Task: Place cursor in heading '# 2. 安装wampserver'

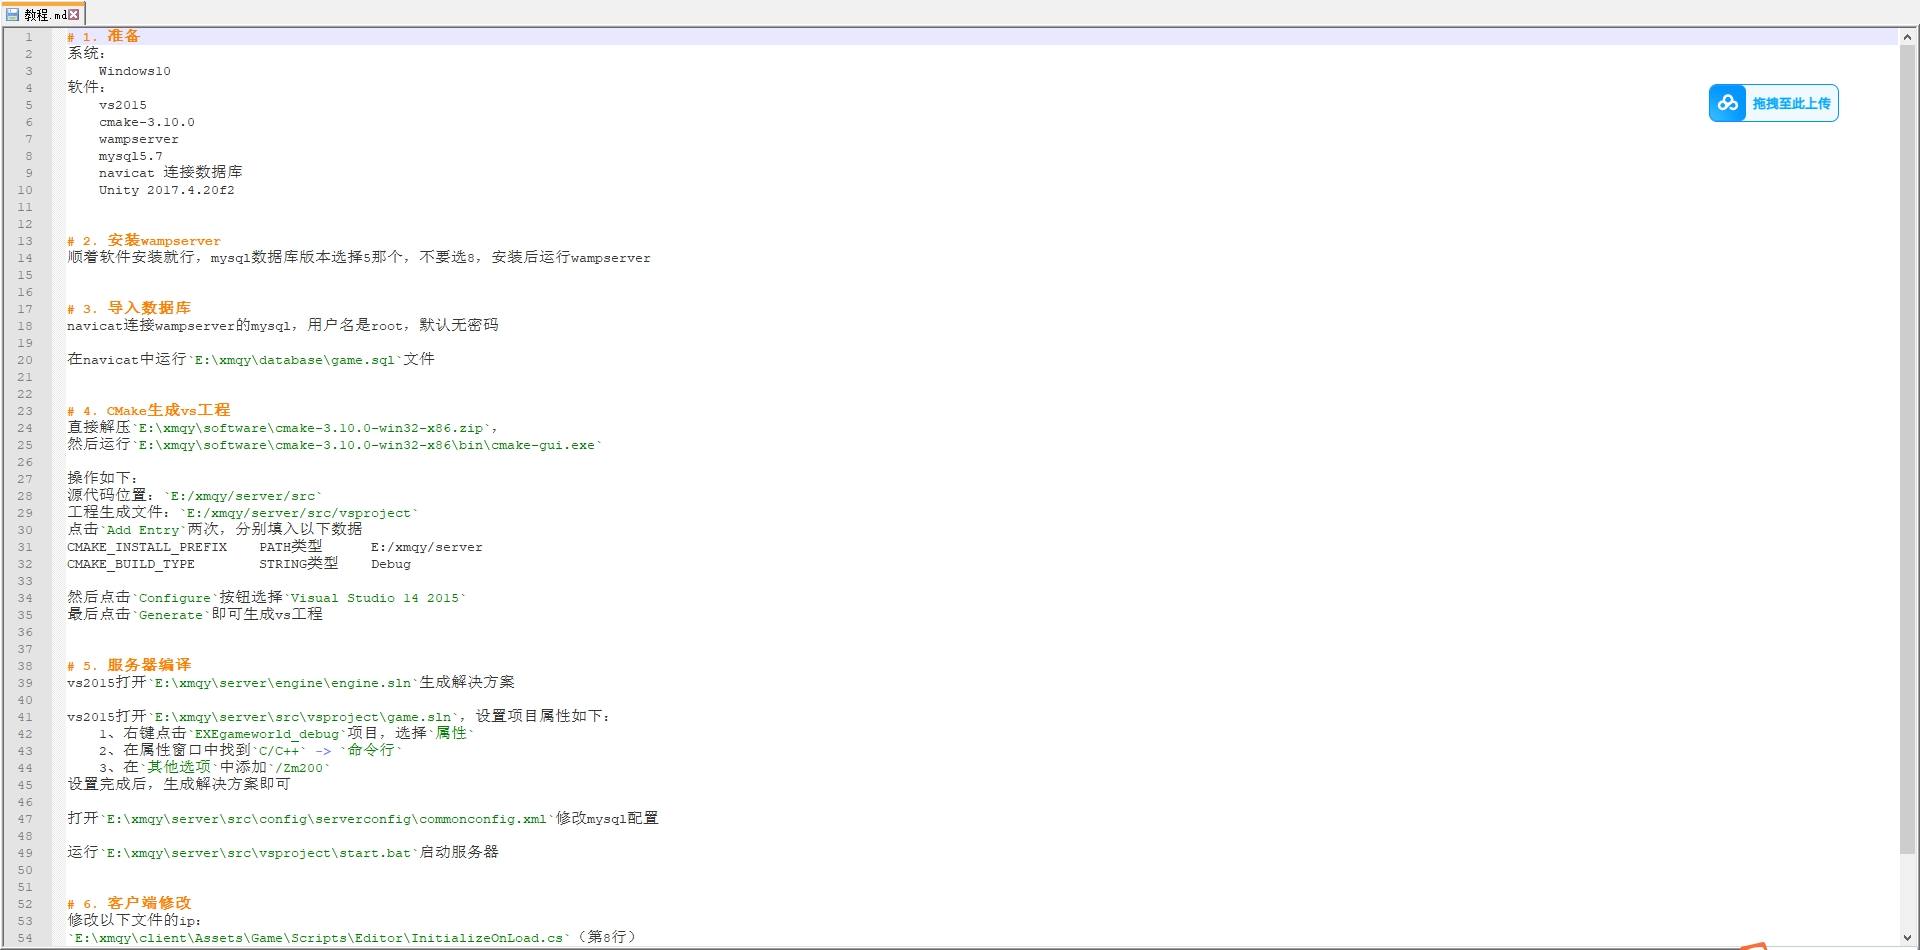Action: click(x=144, y=241)
